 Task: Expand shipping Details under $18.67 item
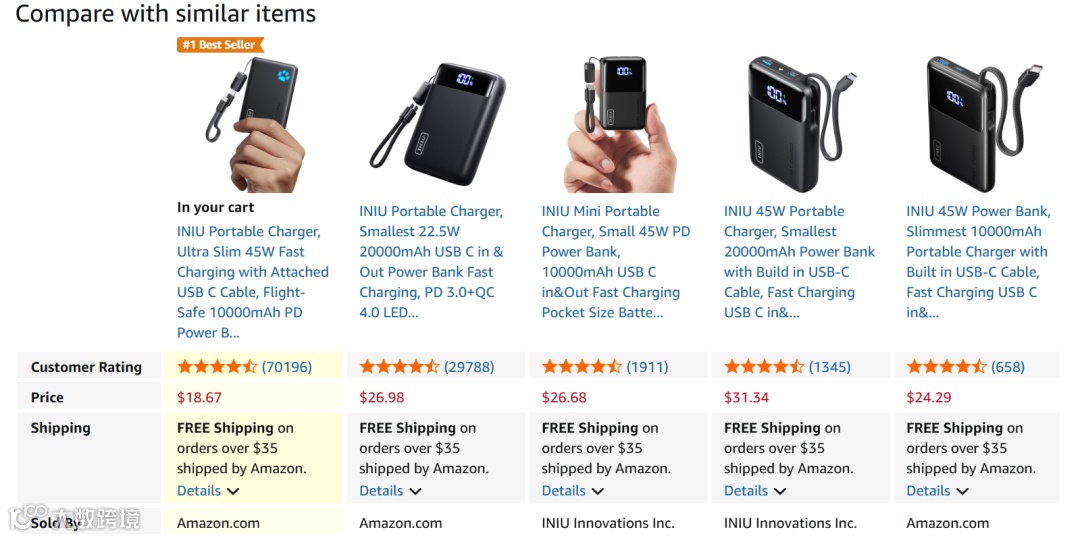[208, 491]
